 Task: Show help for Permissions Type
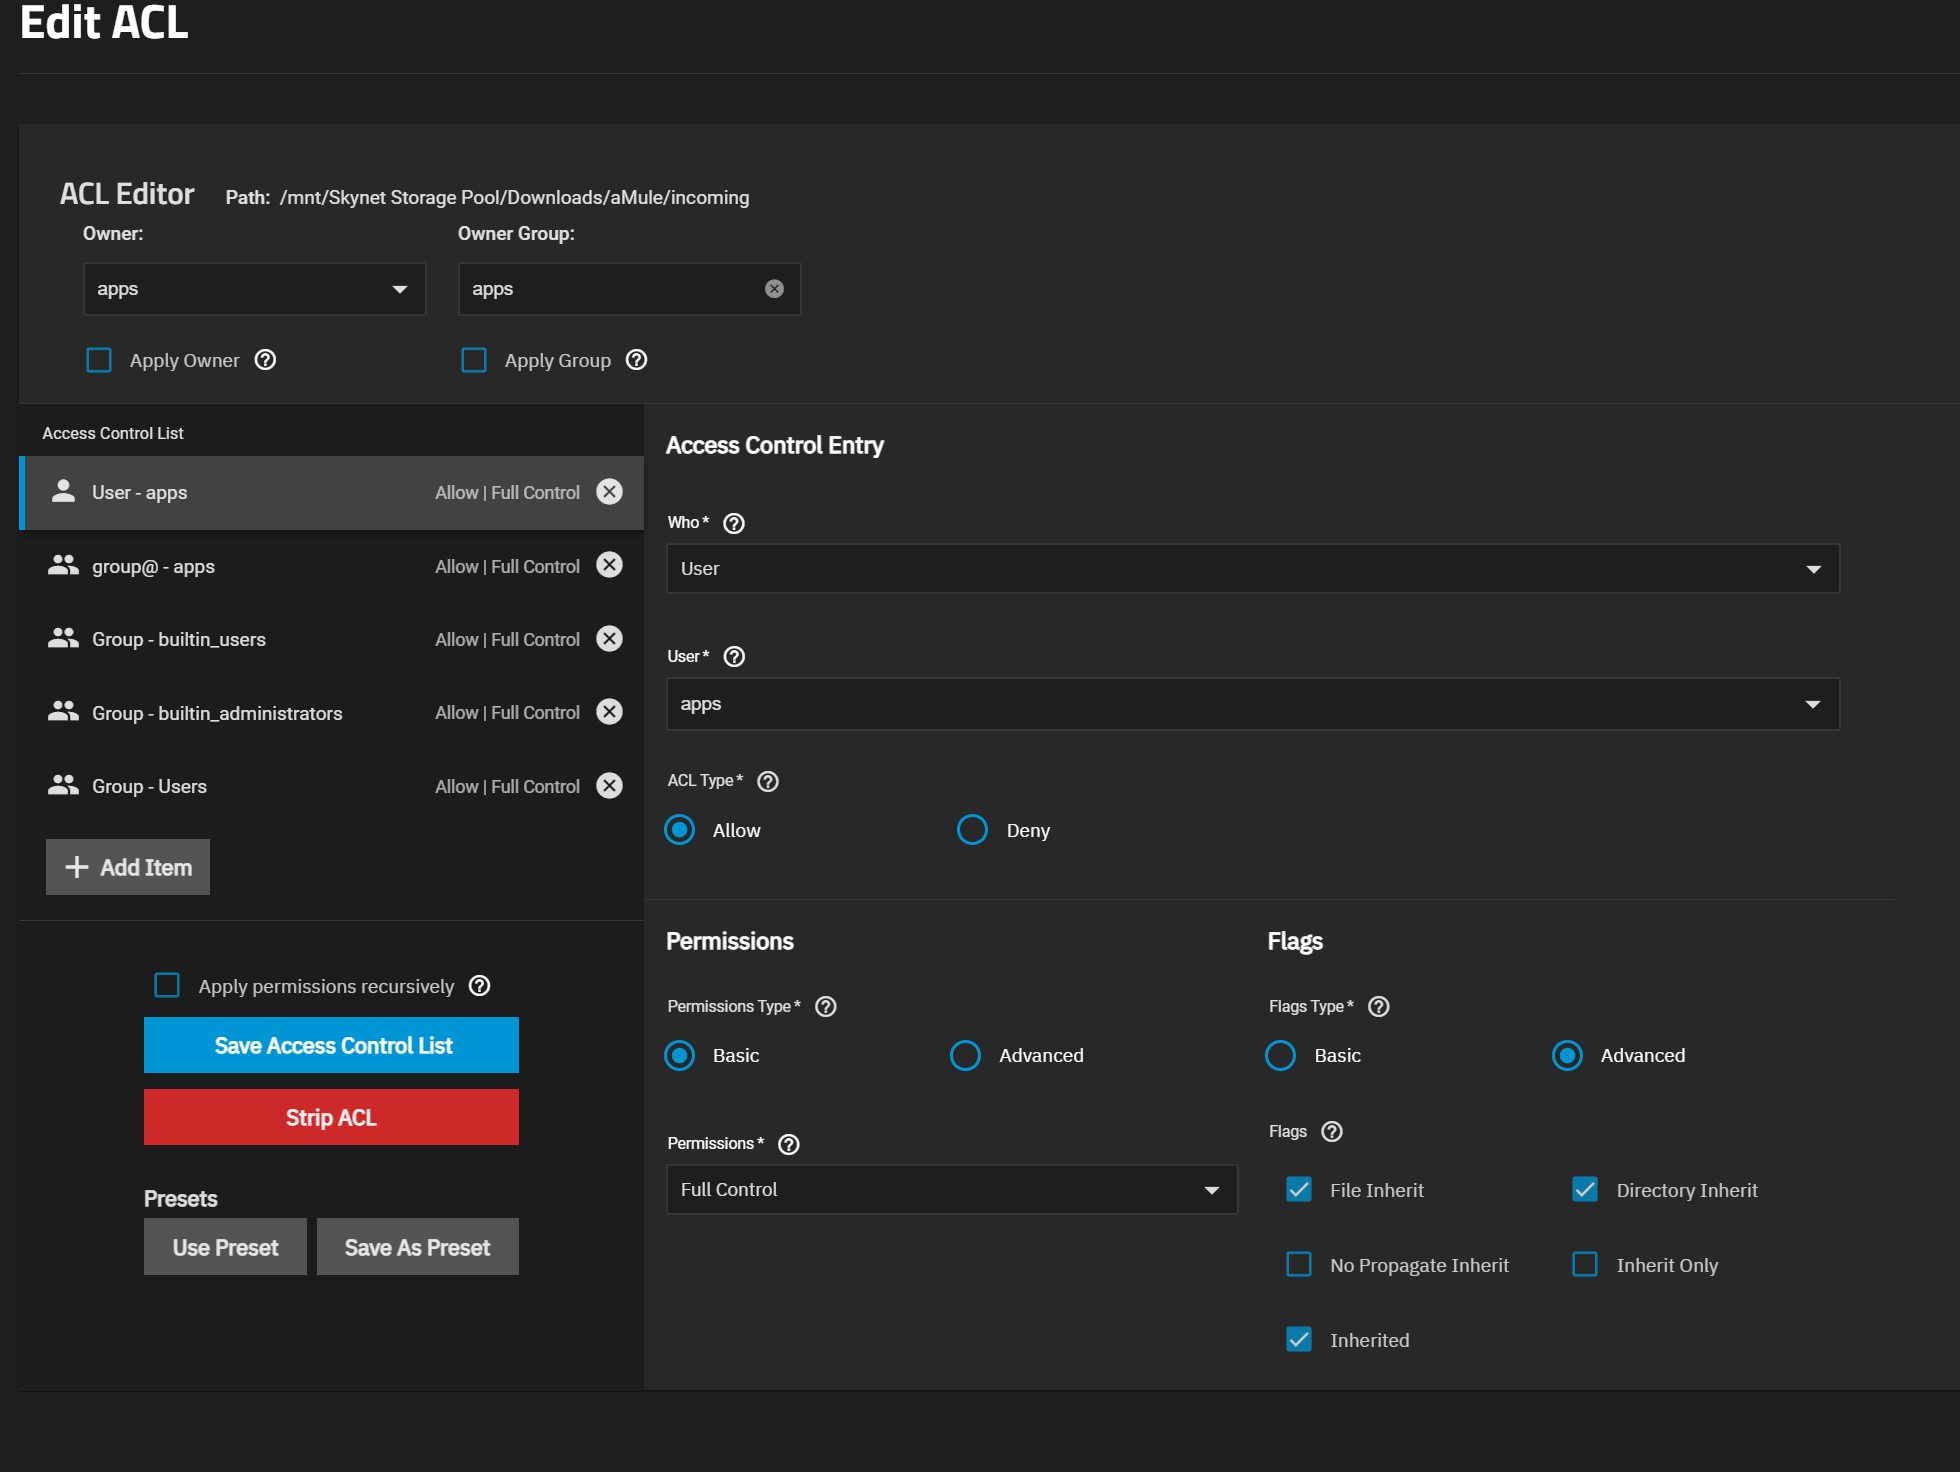pyautogui.click(x=826, y=1007)
